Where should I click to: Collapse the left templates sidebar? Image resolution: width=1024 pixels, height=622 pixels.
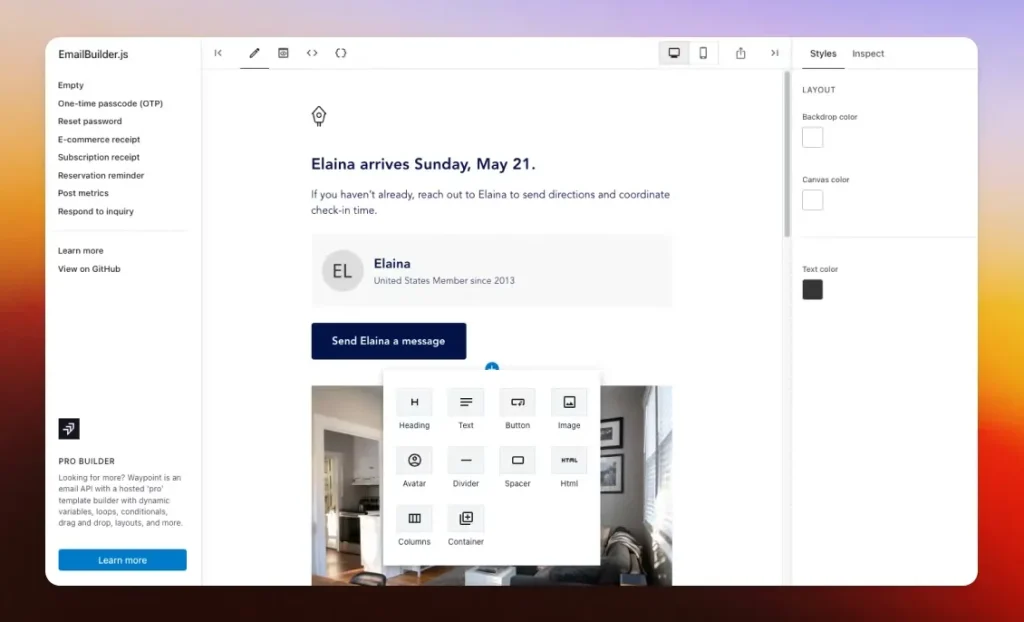[218, 53]
